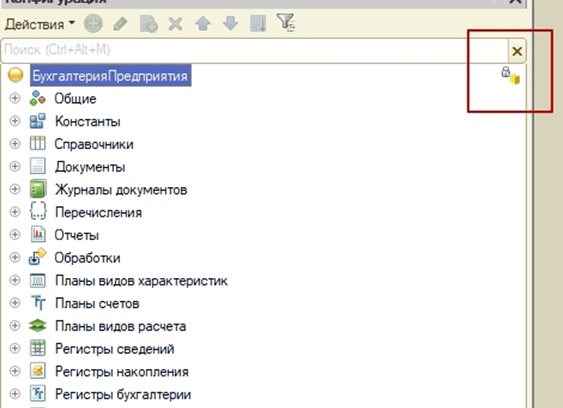Image resolution: width=563 pixels, height=408 pixels.
Task: Click the Документы page icon
Action: (38, 166)
